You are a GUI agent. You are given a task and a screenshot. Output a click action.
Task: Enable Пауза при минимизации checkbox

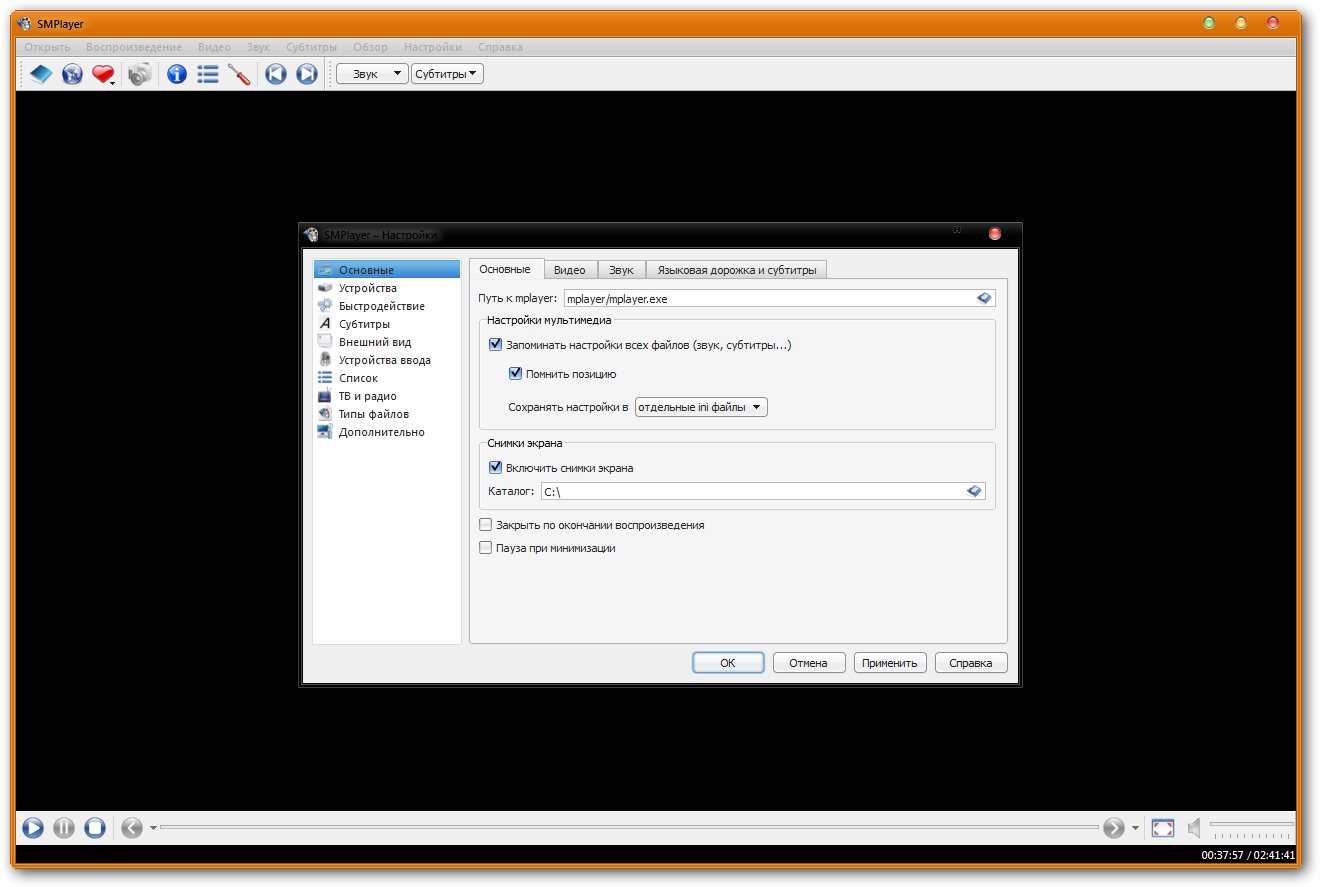pos(486,548)
